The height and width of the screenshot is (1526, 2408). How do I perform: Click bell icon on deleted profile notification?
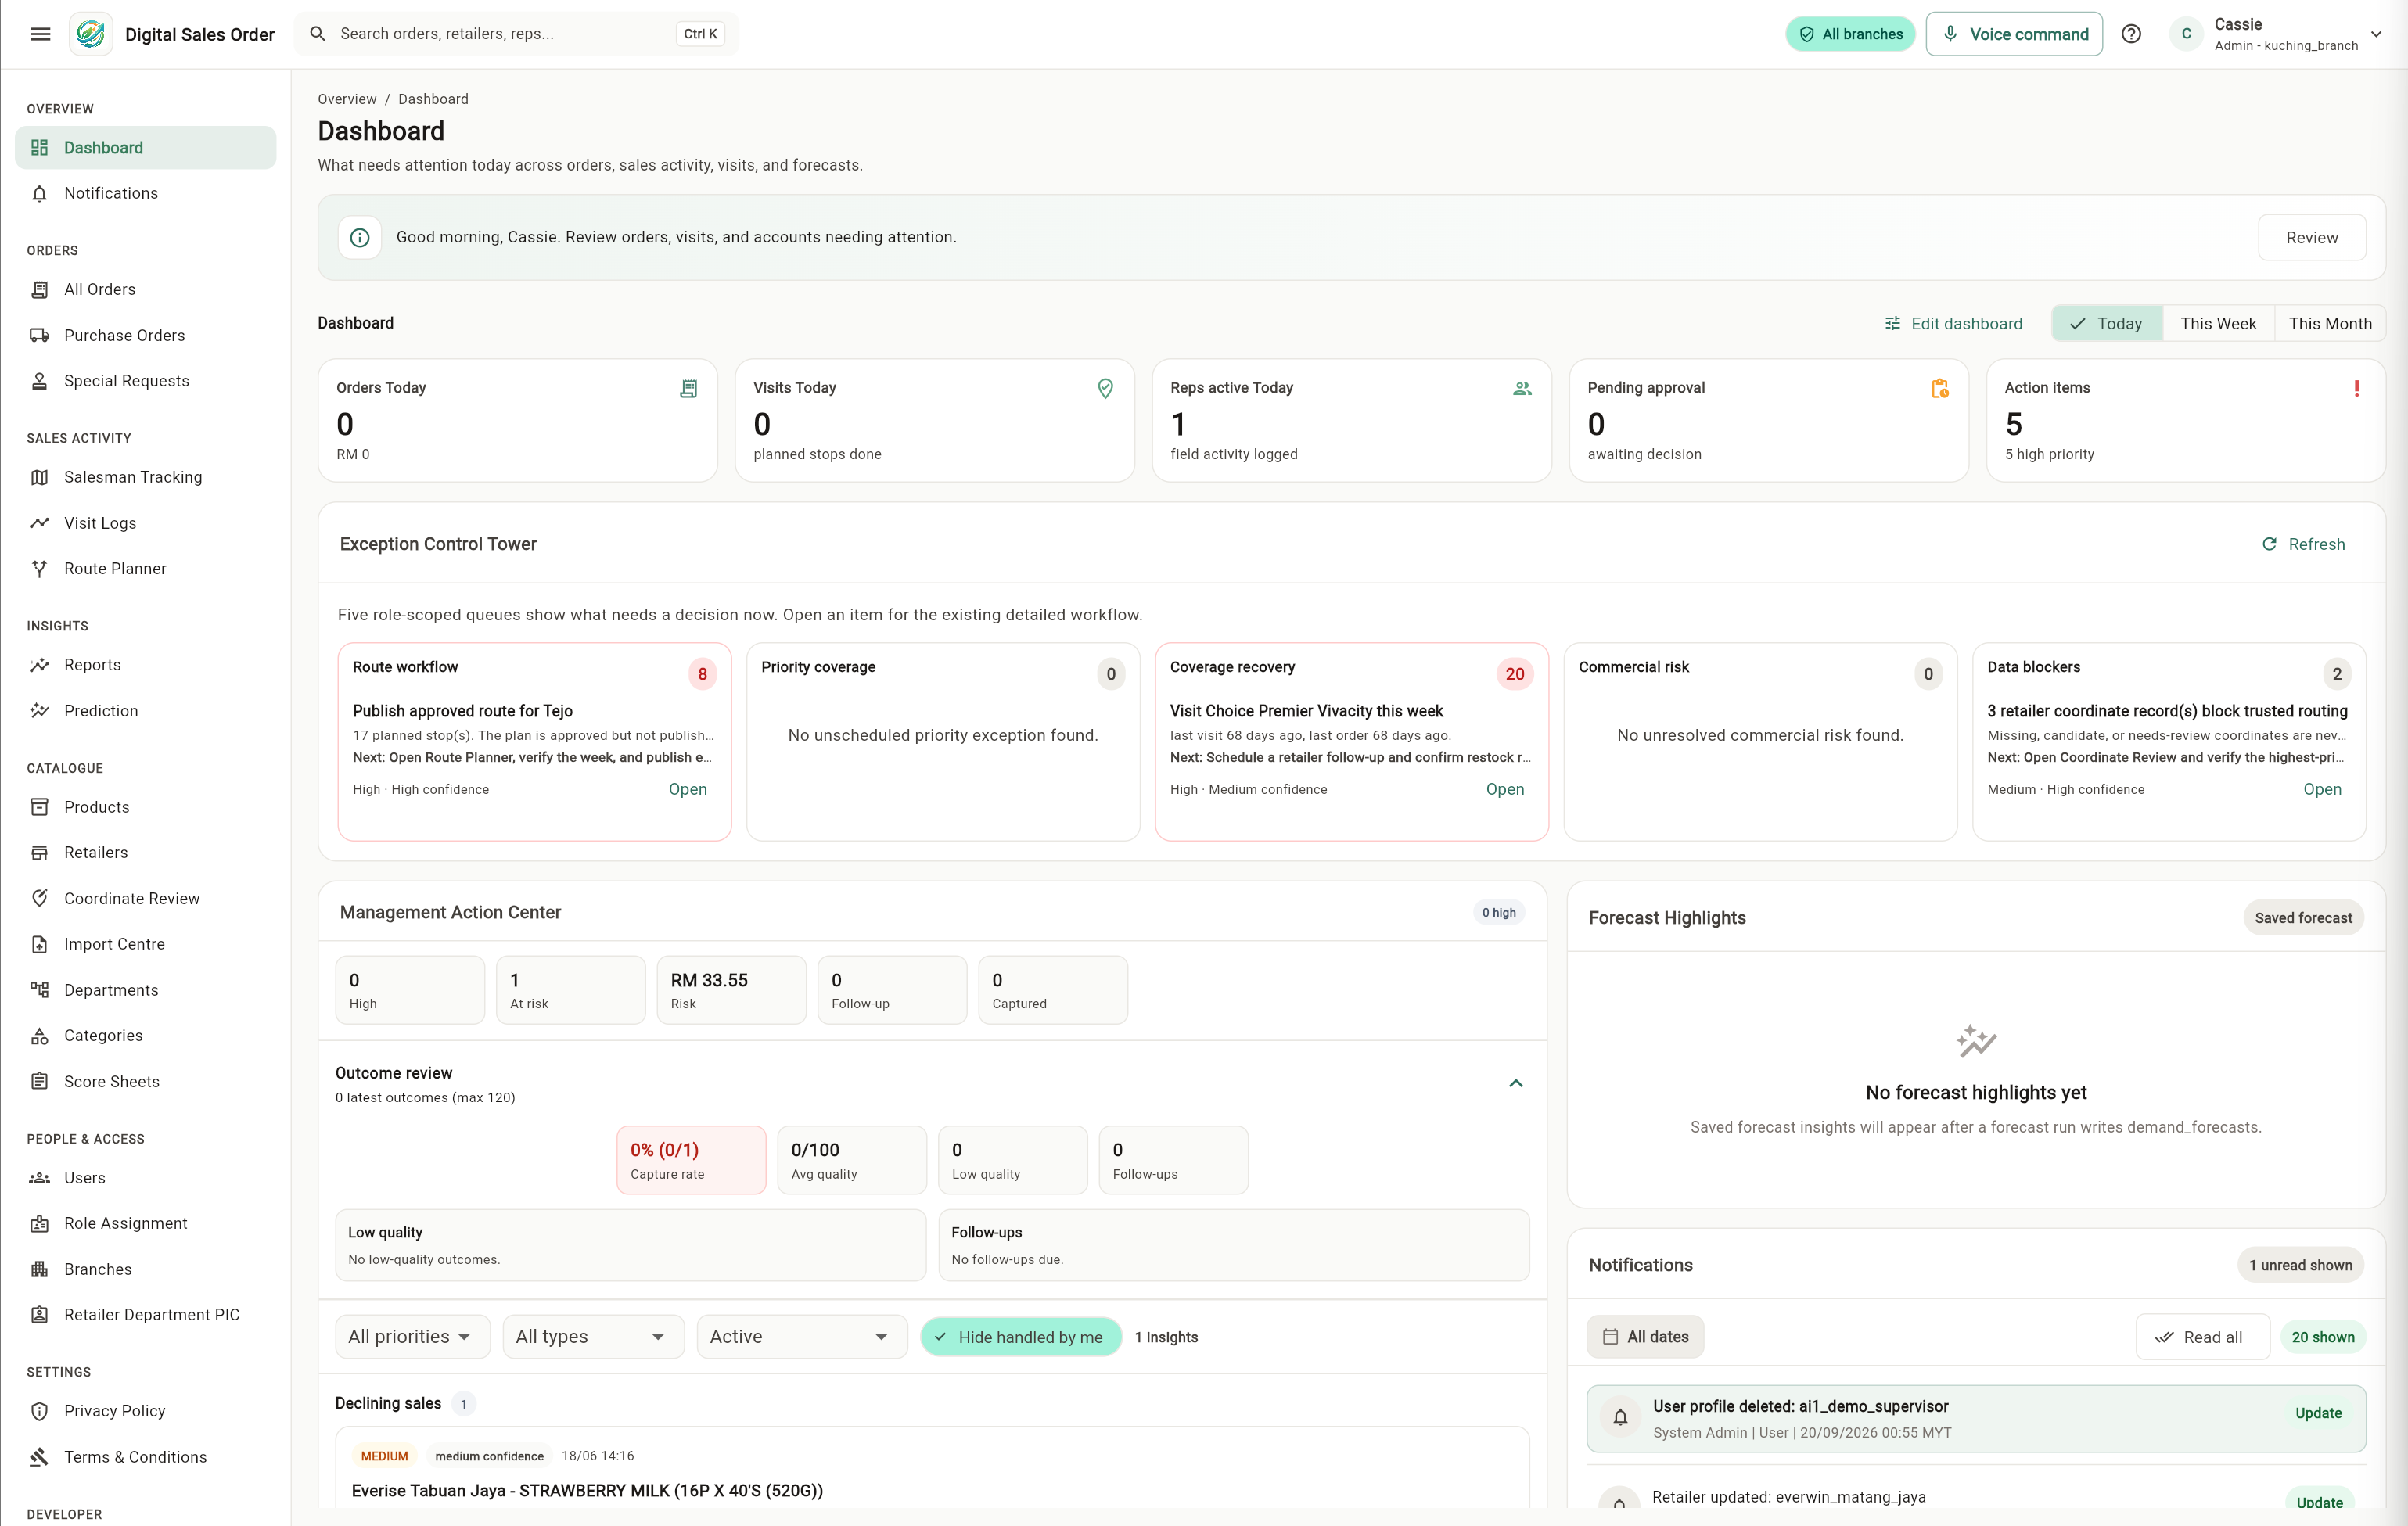[x=1620, y=1417]
